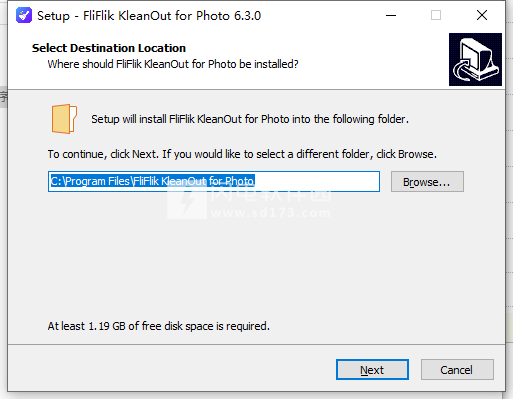Viewport: 513px width, 399px height.
Task: Abort installation via Cancel button
Action: 457,370
